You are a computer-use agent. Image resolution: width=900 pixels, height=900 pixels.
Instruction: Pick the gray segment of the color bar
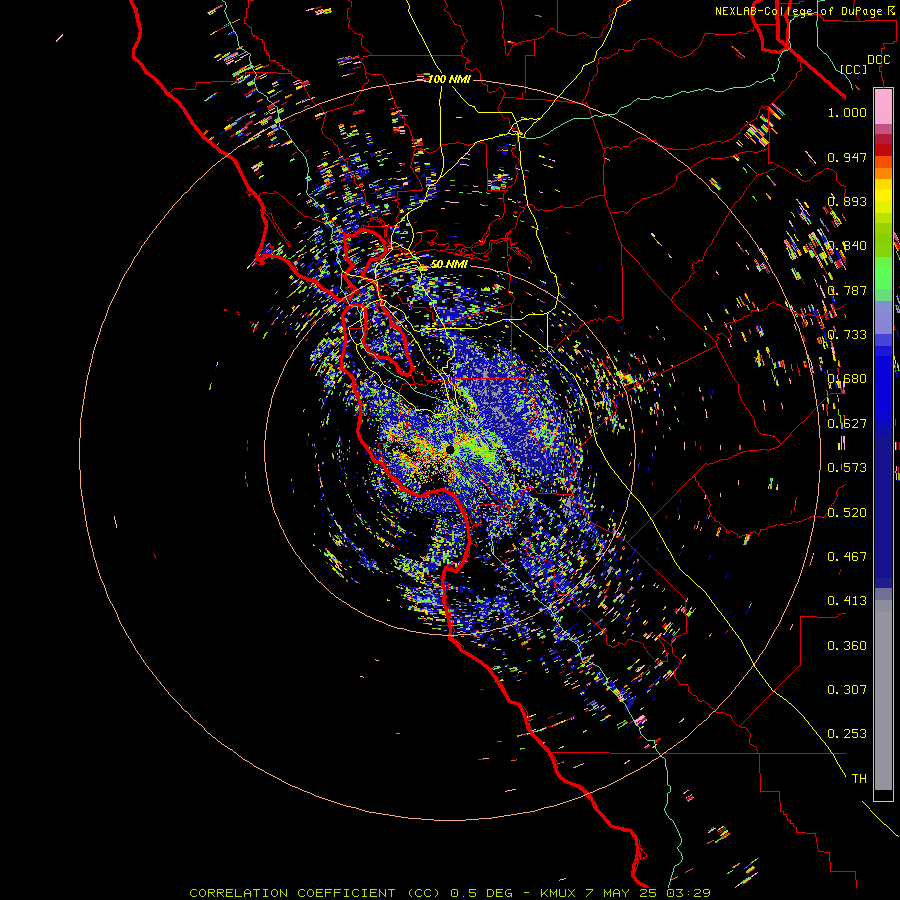click(883, 695)
